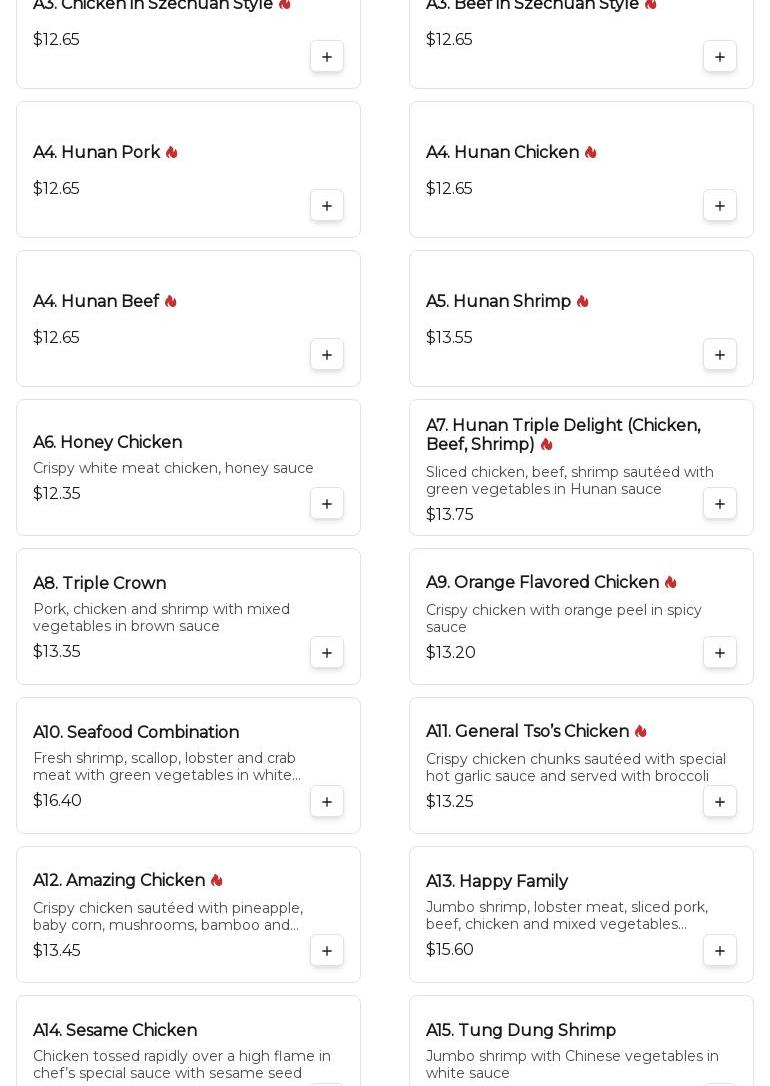Add A9. Orange Flavored Chicken to cart
770x1086 pixels.
pos(720,653)
